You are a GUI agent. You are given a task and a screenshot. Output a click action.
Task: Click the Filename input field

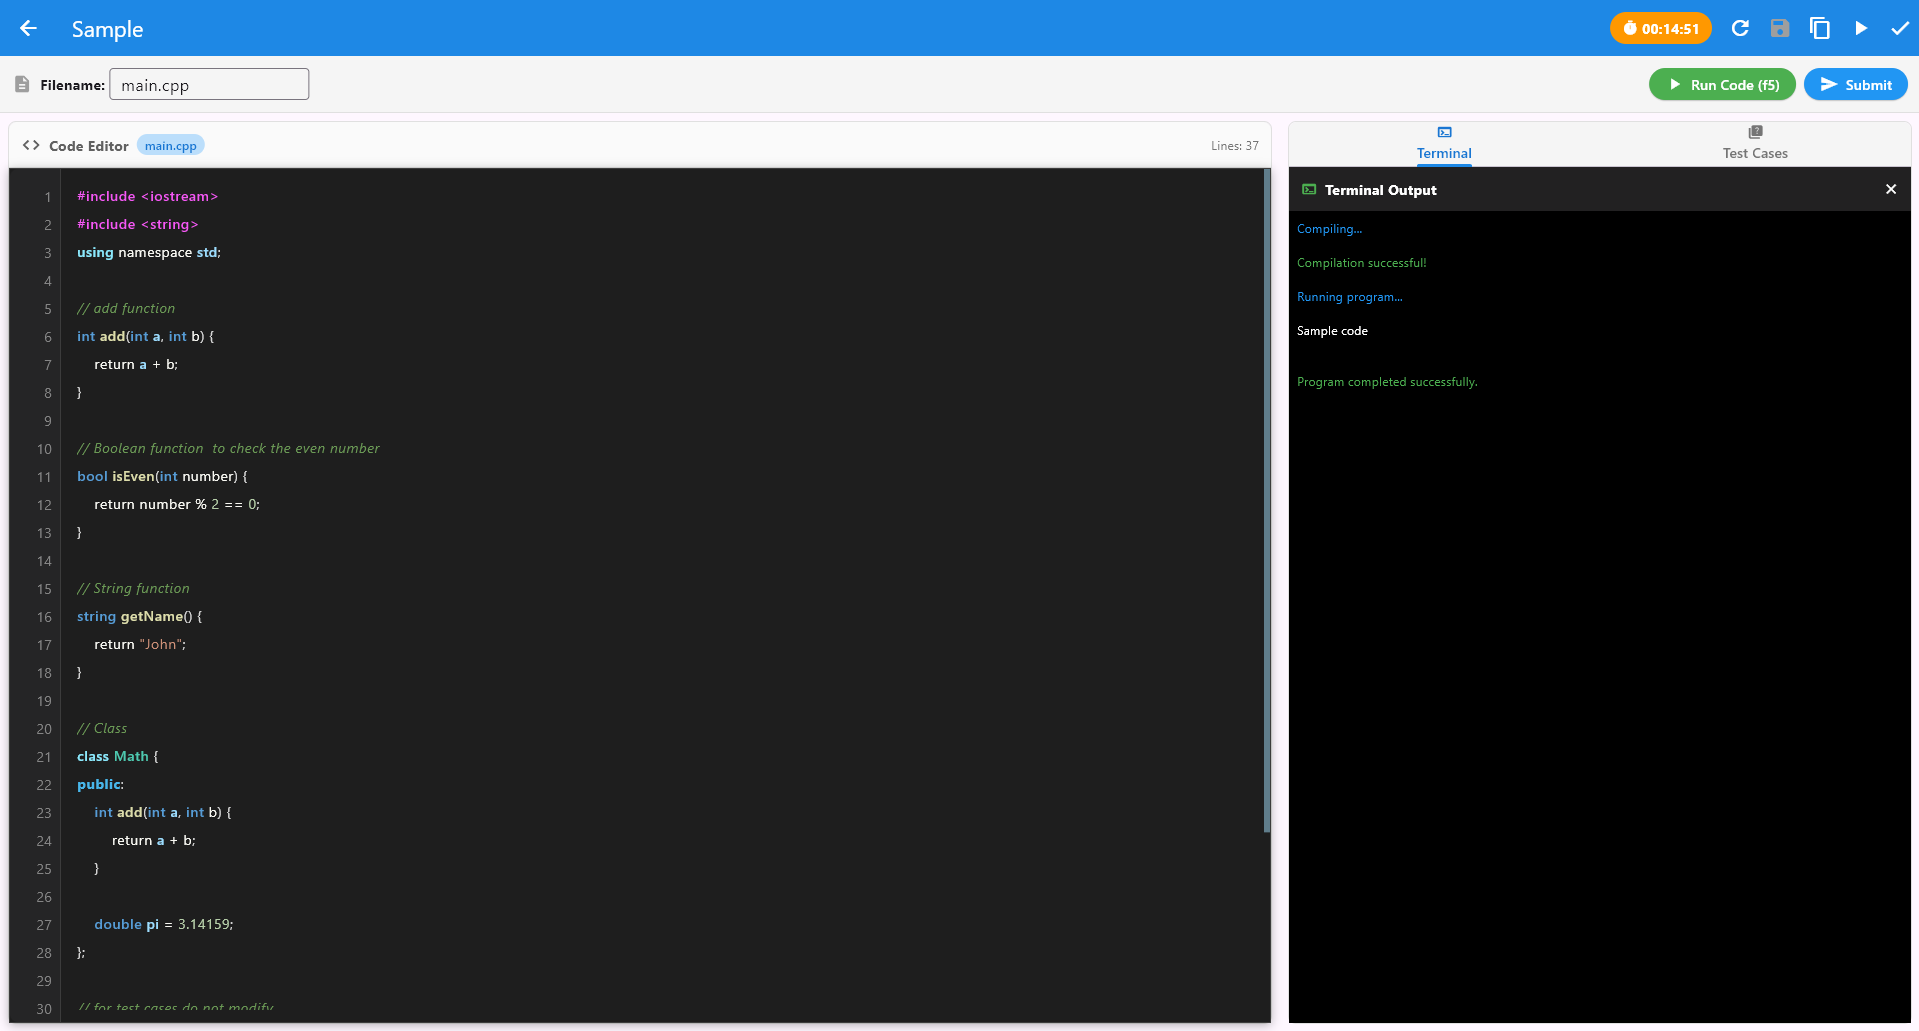[209, 85]
